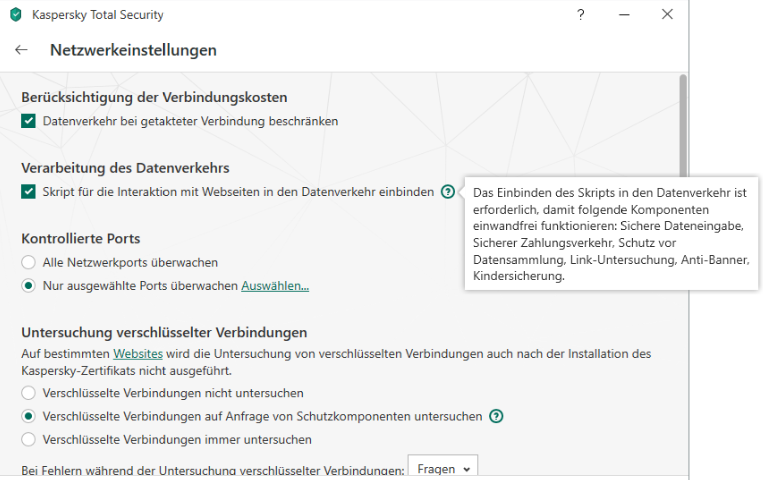
Task: Click the Kaspersky shield logo icon
Action: point(16,15)
